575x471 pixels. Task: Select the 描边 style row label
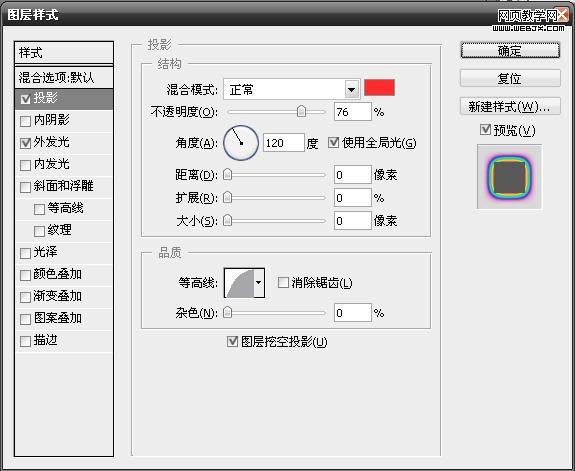click(x=45, y=340)
